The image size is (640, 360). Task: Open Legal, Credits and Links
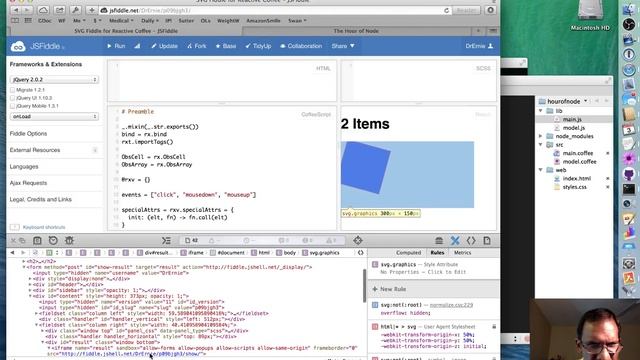coord(40,199)
